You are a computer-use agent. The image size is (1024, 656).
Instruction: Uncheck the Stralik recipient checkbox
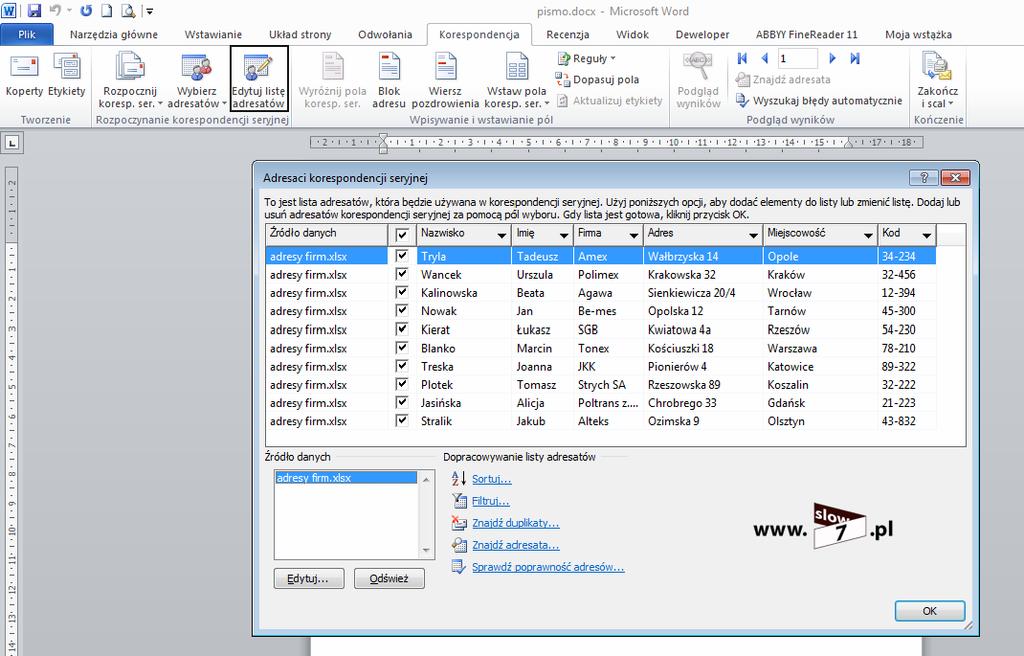(x=402, y=420)
